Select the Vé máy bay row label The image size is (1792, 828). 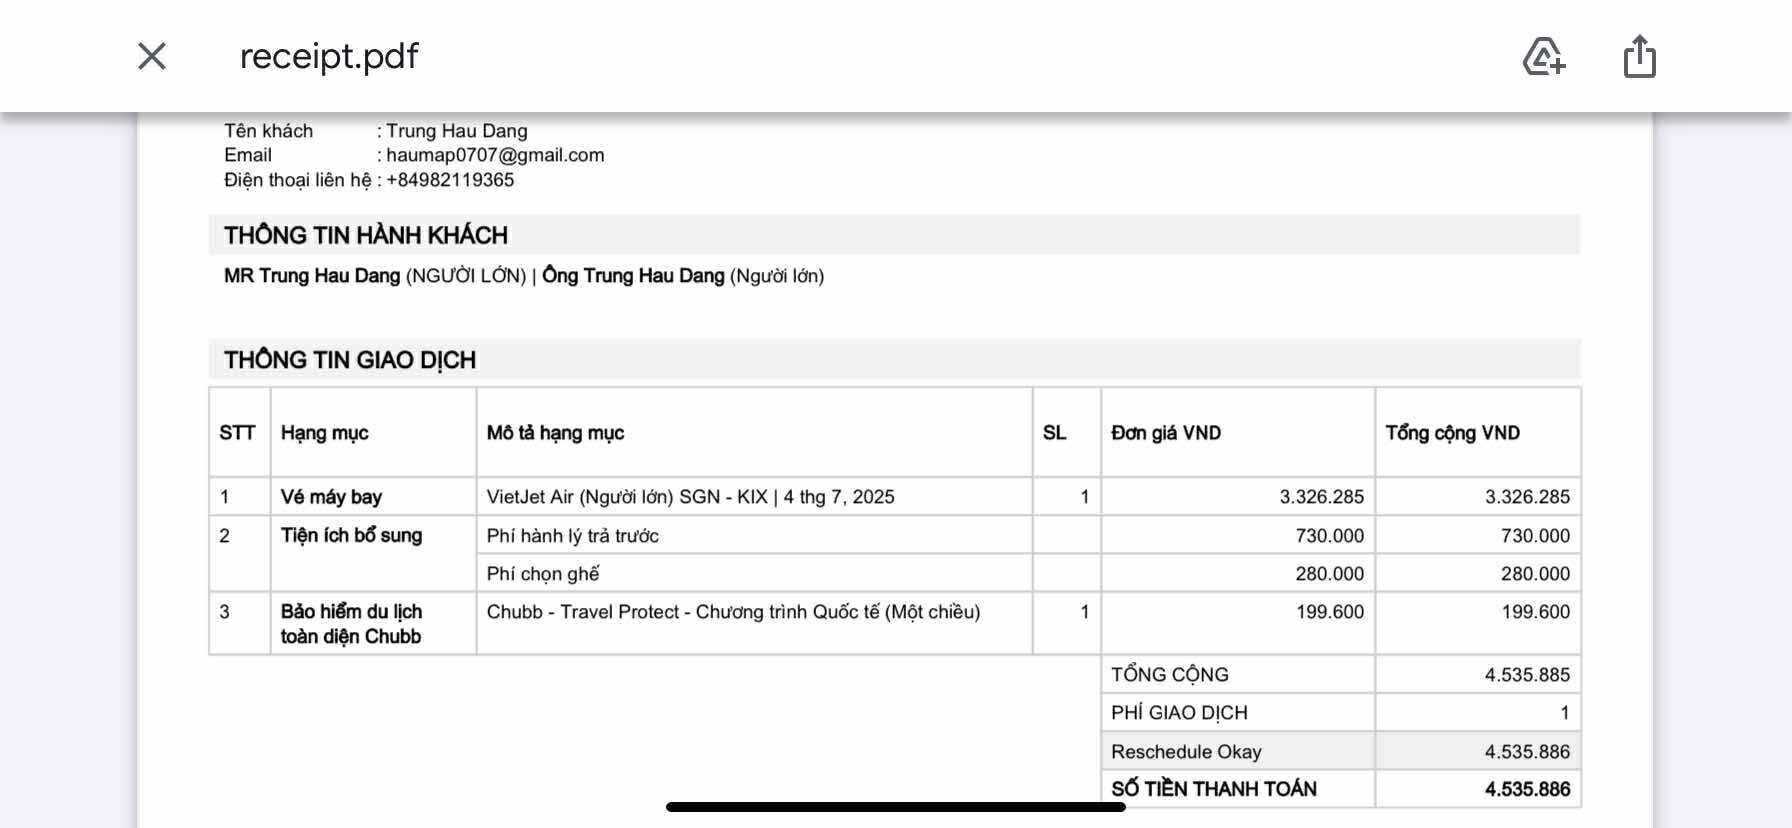[331, 497]
